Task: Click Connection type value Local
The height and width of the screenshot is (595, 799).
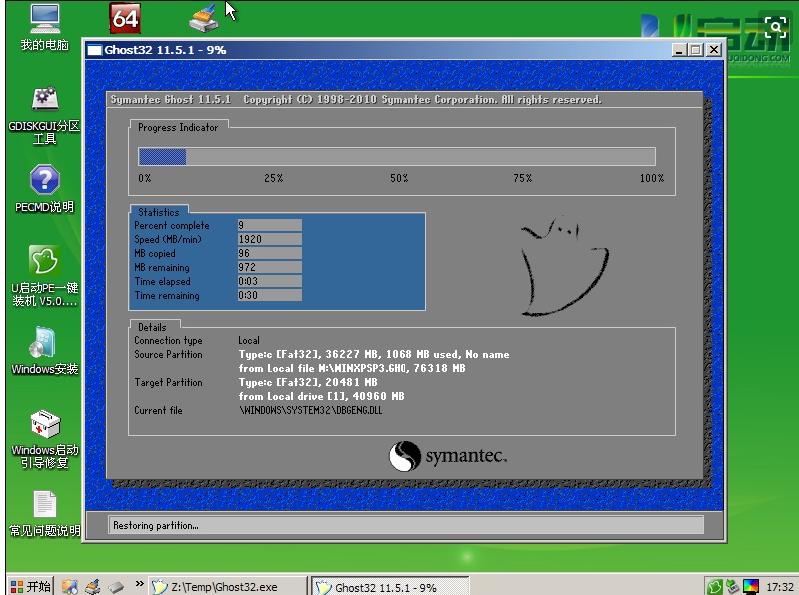Action: (x=249, y=340)
